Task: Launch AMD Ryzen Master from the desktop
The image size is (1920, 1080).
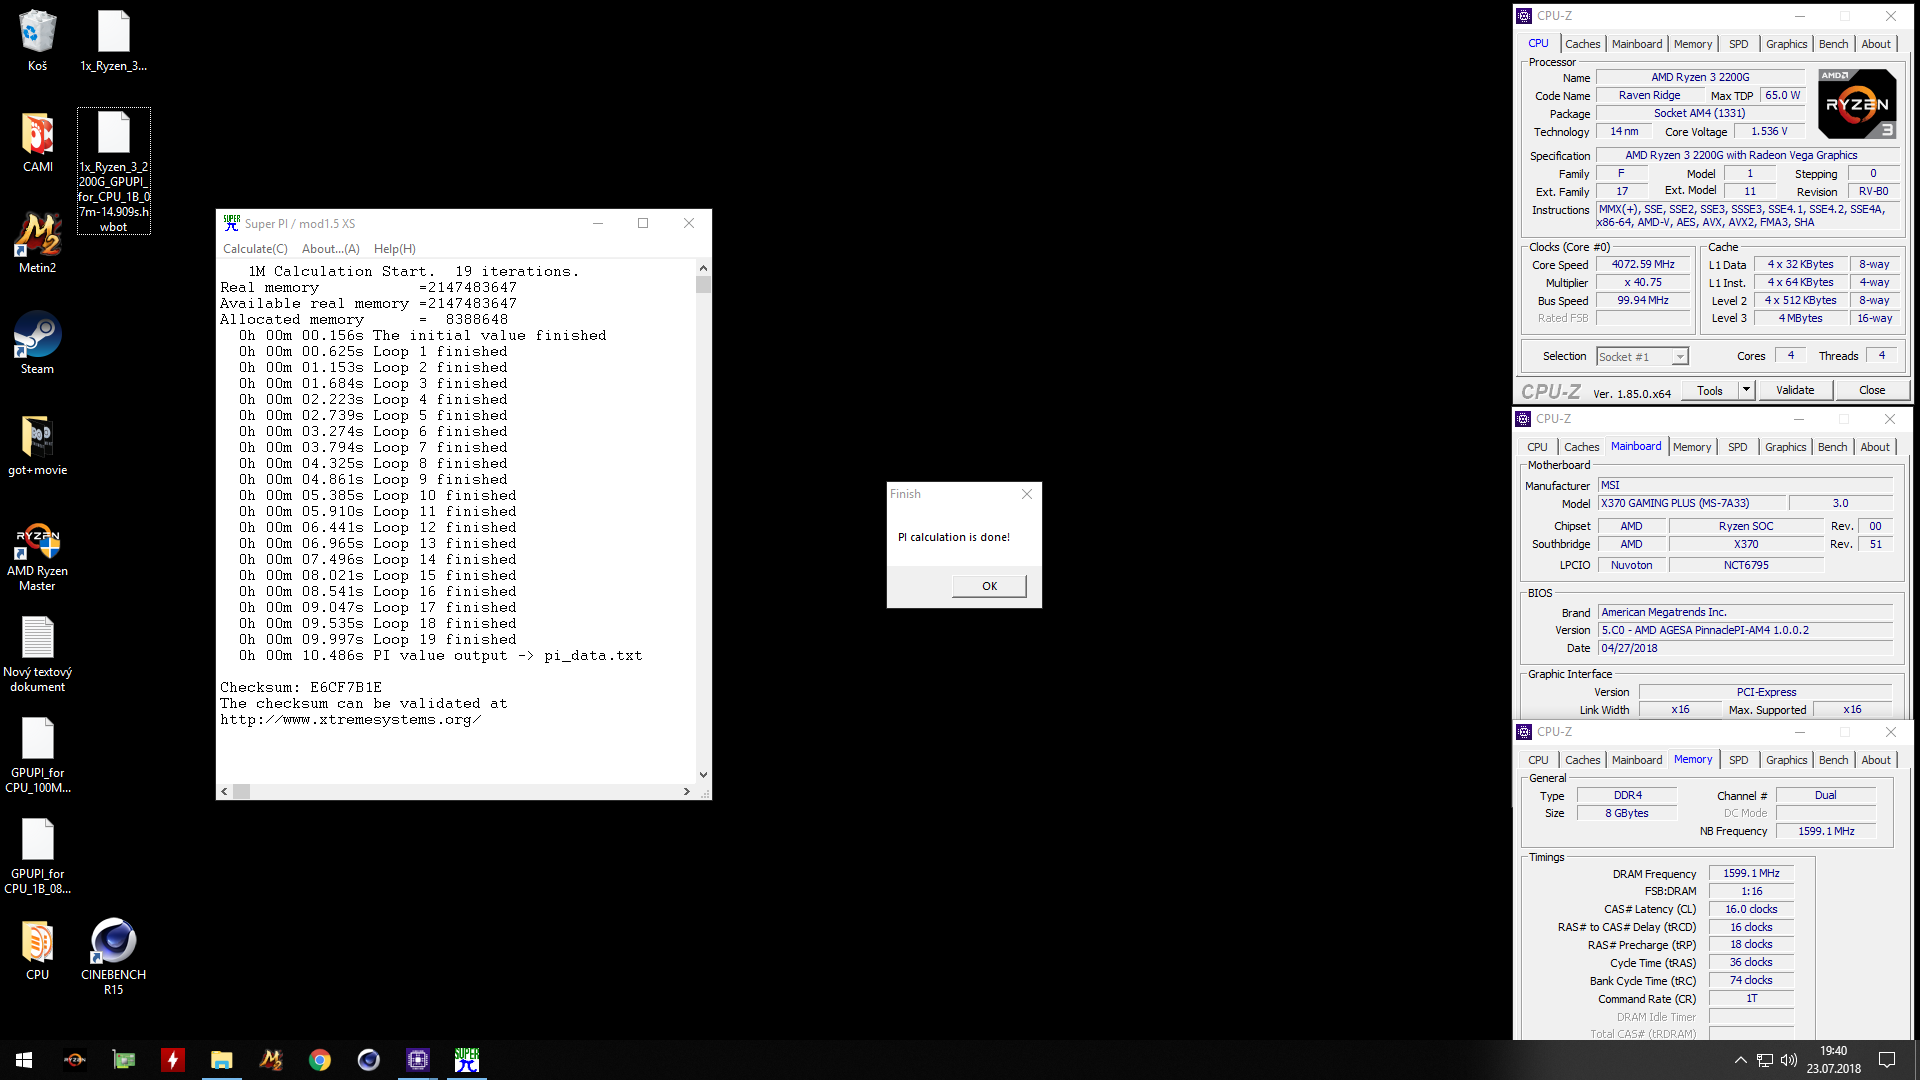Action: click(x=37, y=555)
